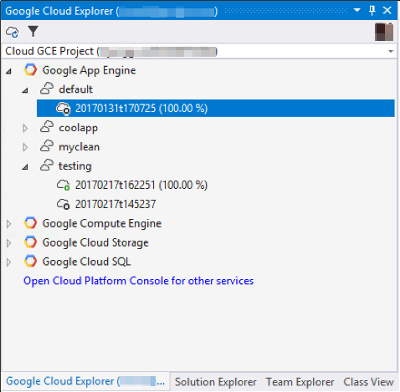Close the Google Cloud Explorer panel

[x=387, y=11]
